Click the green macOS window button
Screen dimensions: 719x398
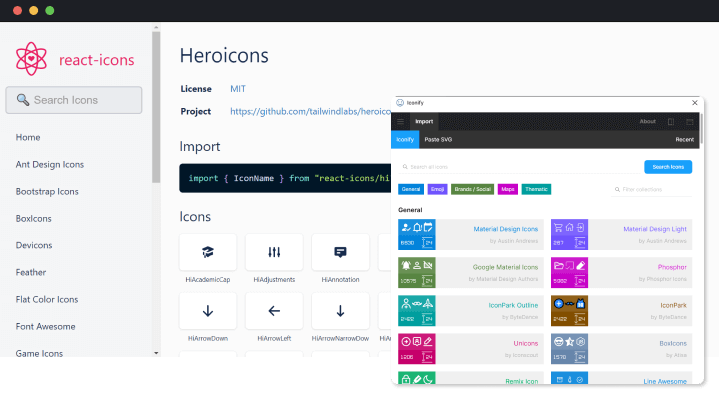point(50,11)
